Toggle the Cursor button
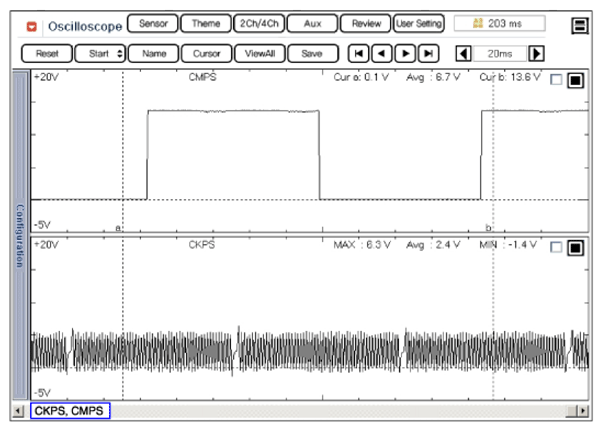This screenshot has height=431, width=603. (x=206, y=53)
